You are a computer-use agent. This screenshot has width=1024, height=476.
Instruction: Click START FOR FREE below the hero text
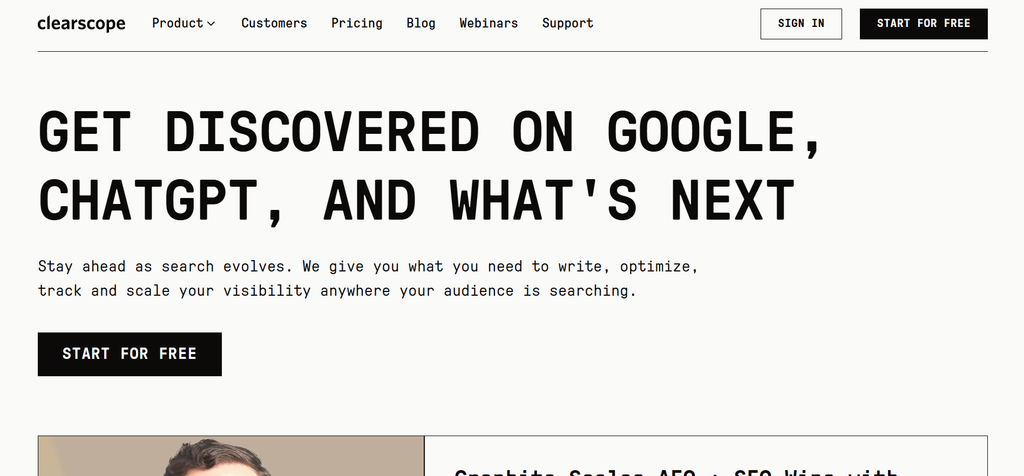click(x=129, y=354)
